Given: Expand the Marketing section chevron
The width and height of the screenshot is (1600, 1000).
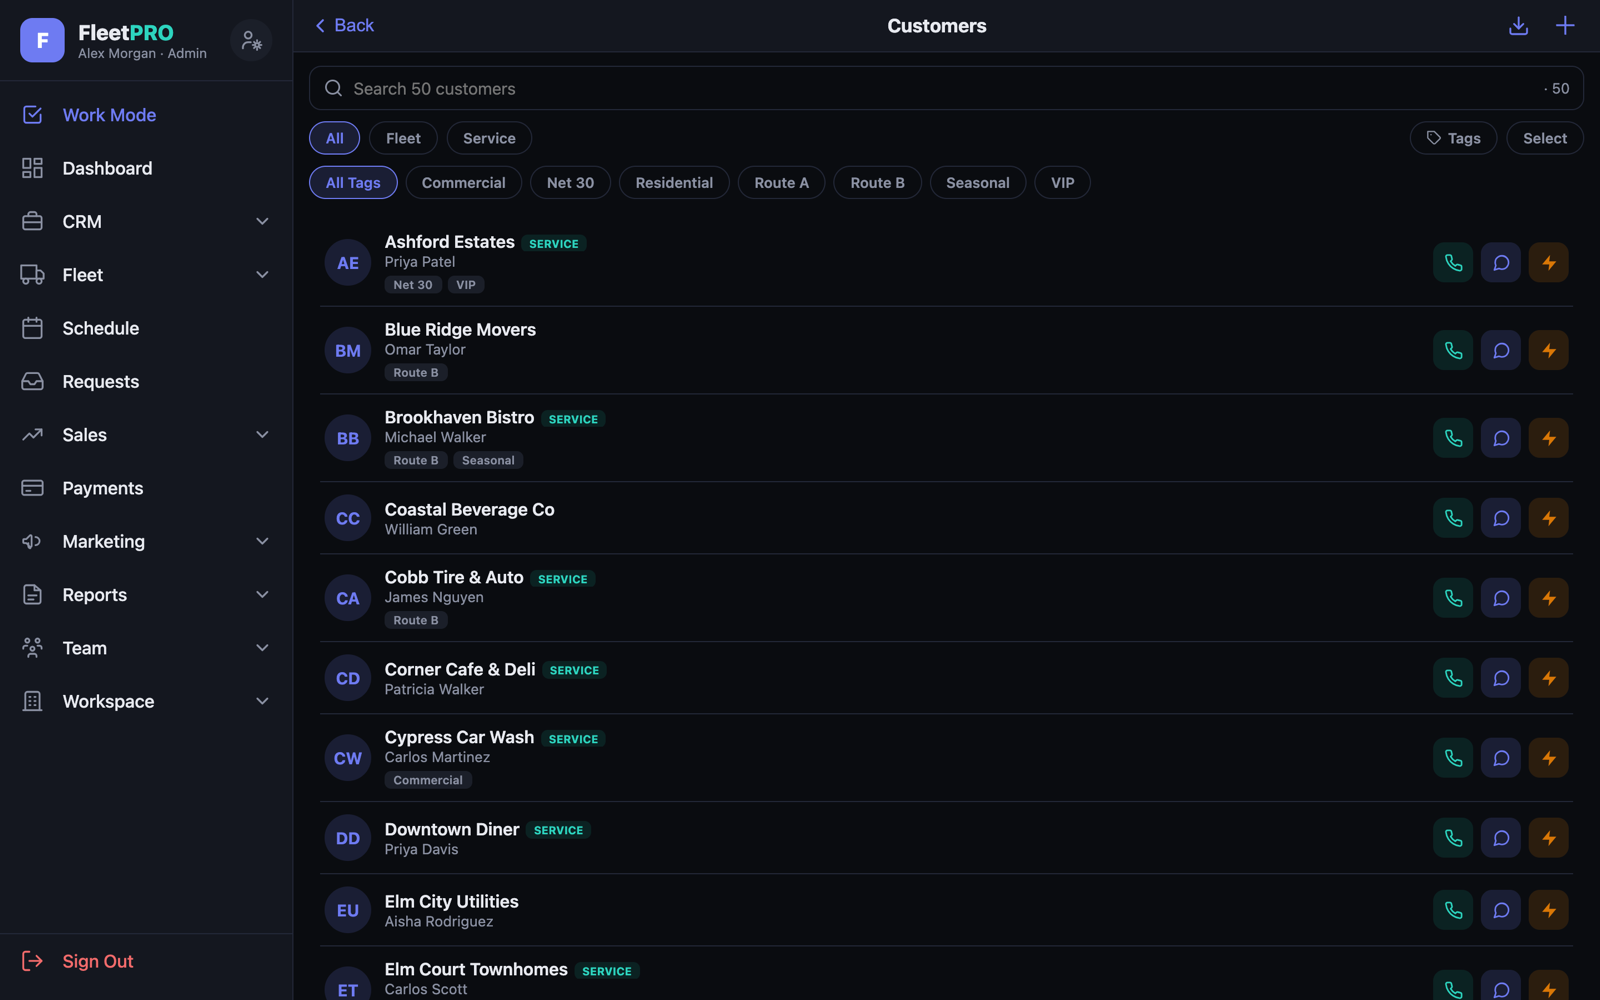Looking at the screenshot, I should (x=262, y=542).
